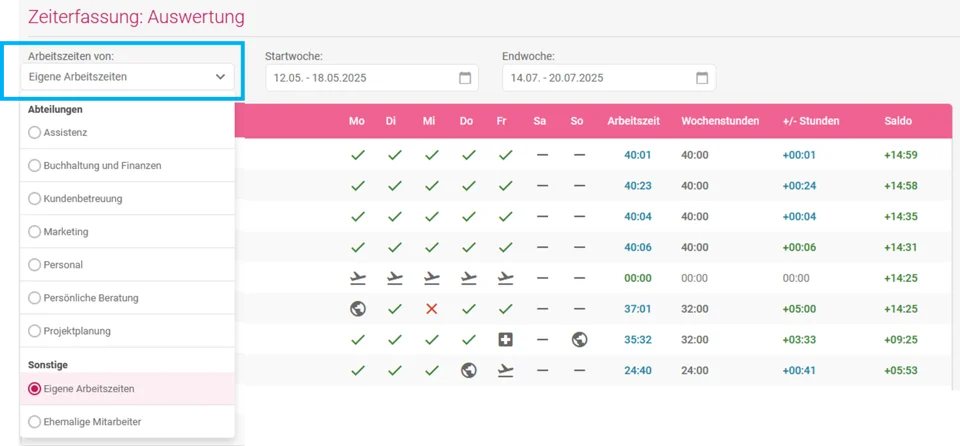The height and width of the screenshot is (446, 960).
Task: Open the Endwoche calendar picker icon
Action: (x=702, y=78)
